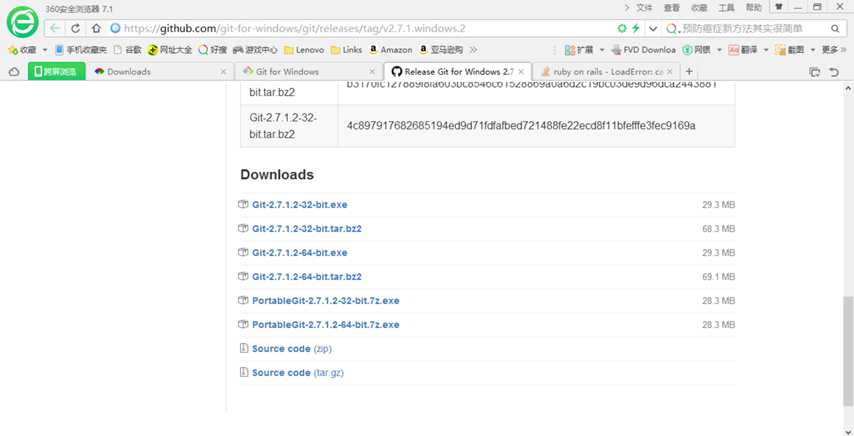
Task: Click the undo closed tab icon
Action: coord(834,71)
